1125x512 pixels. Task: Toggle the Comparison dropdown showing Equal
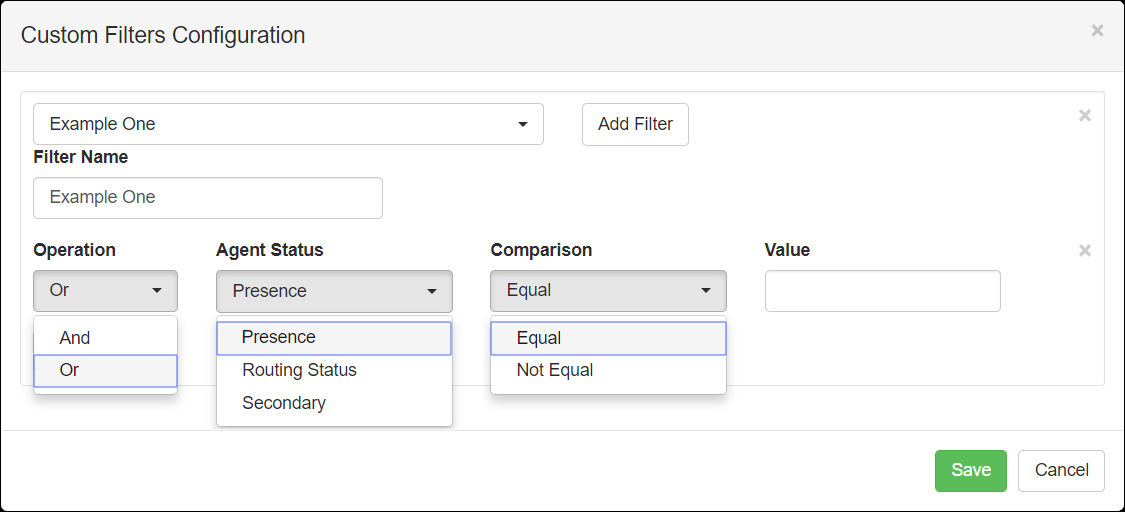[608, 290]
